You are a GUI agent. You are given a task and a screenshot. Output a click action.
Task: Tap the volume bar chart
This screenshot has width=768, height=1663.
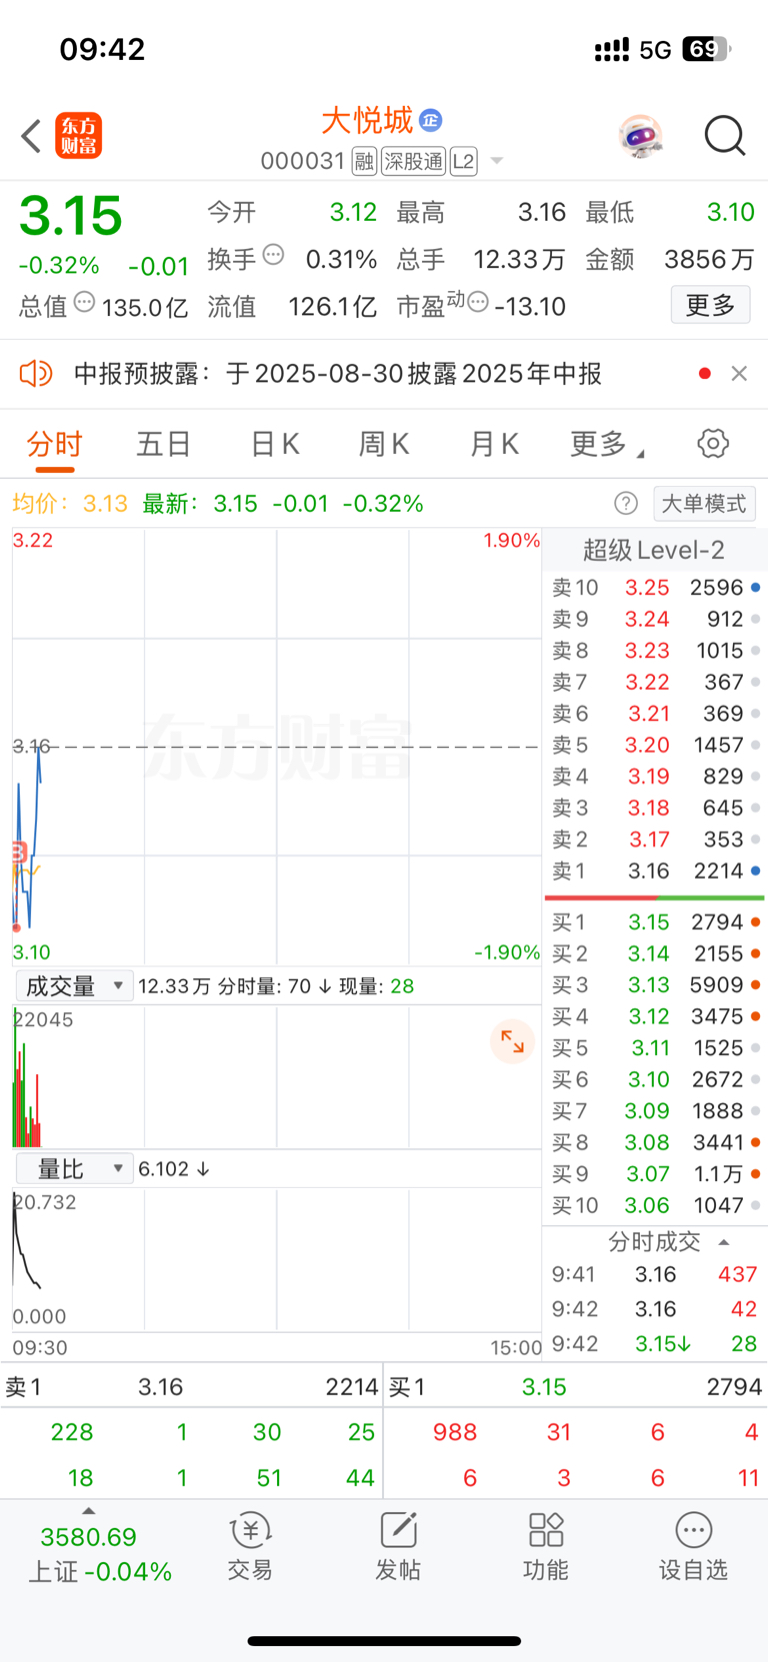point(277,1077)
